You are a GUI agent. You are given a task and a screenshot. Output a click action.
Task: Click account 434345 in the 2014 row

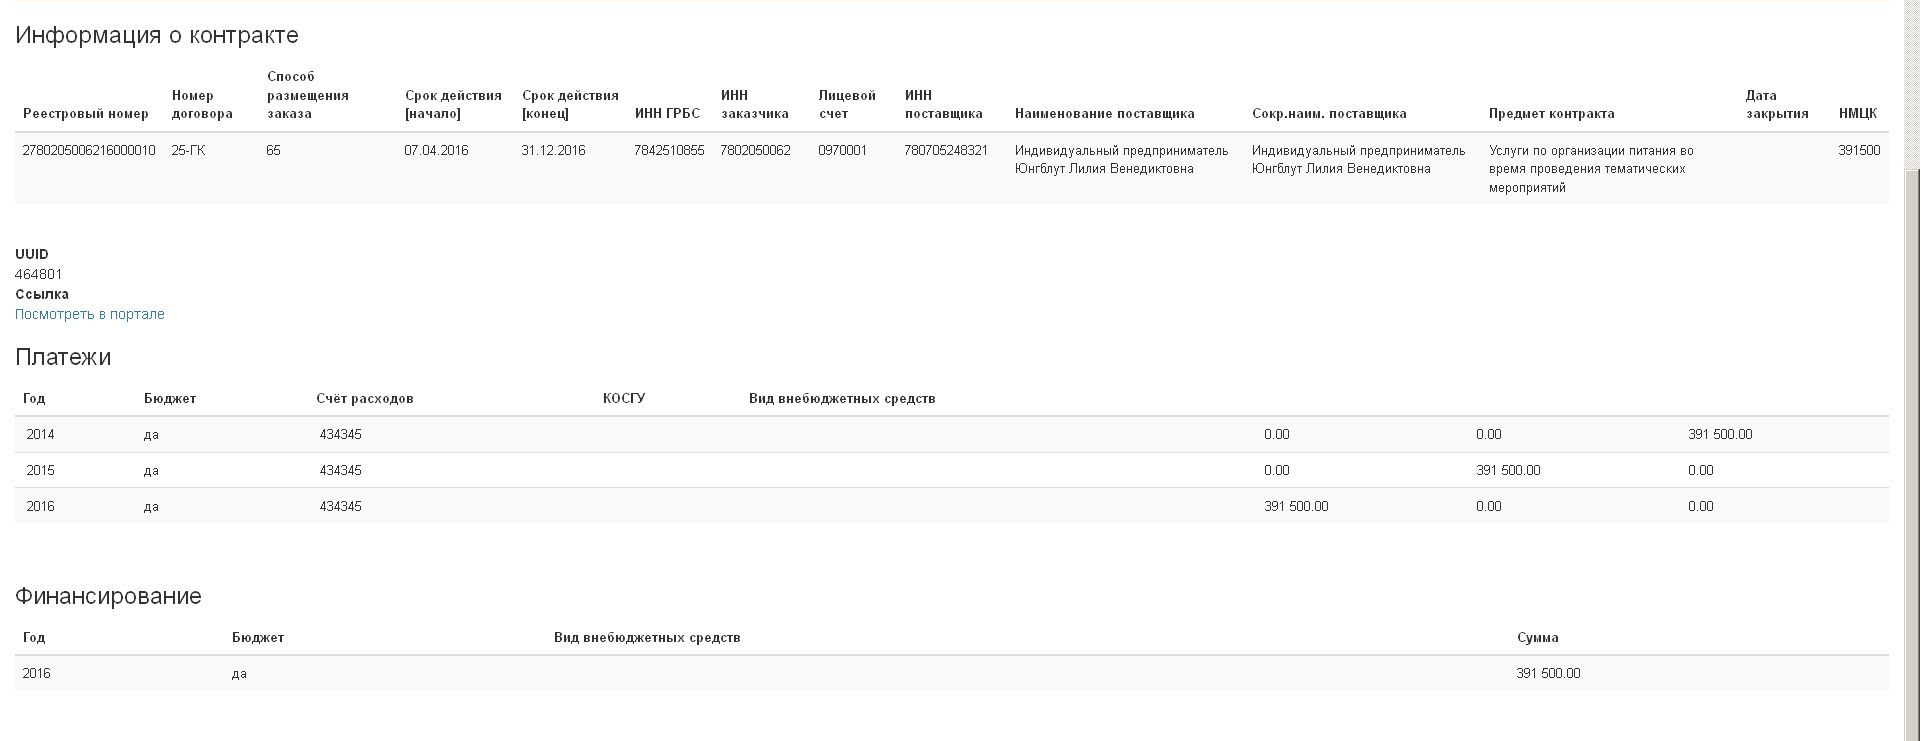341,434
